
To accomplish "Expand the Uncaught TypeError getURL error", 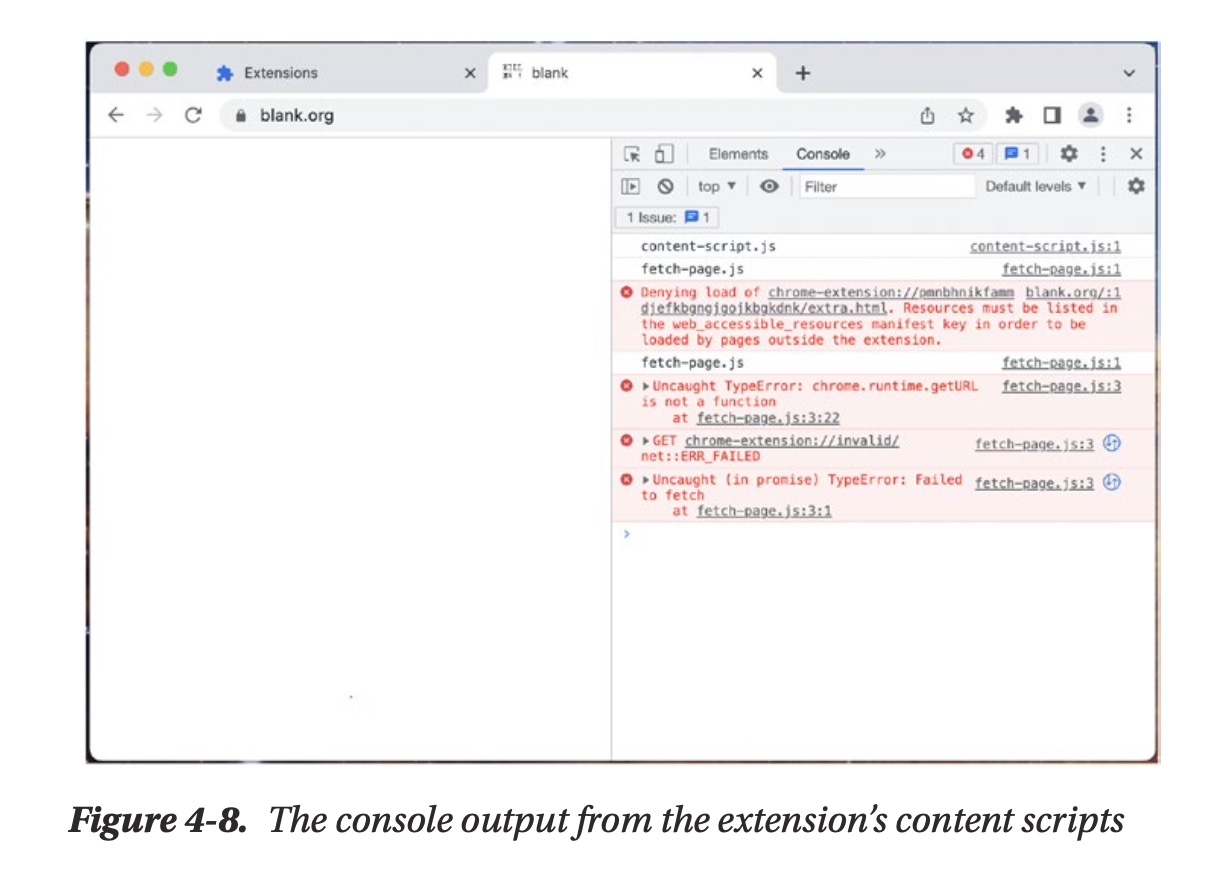I will (x=646, y=386).
